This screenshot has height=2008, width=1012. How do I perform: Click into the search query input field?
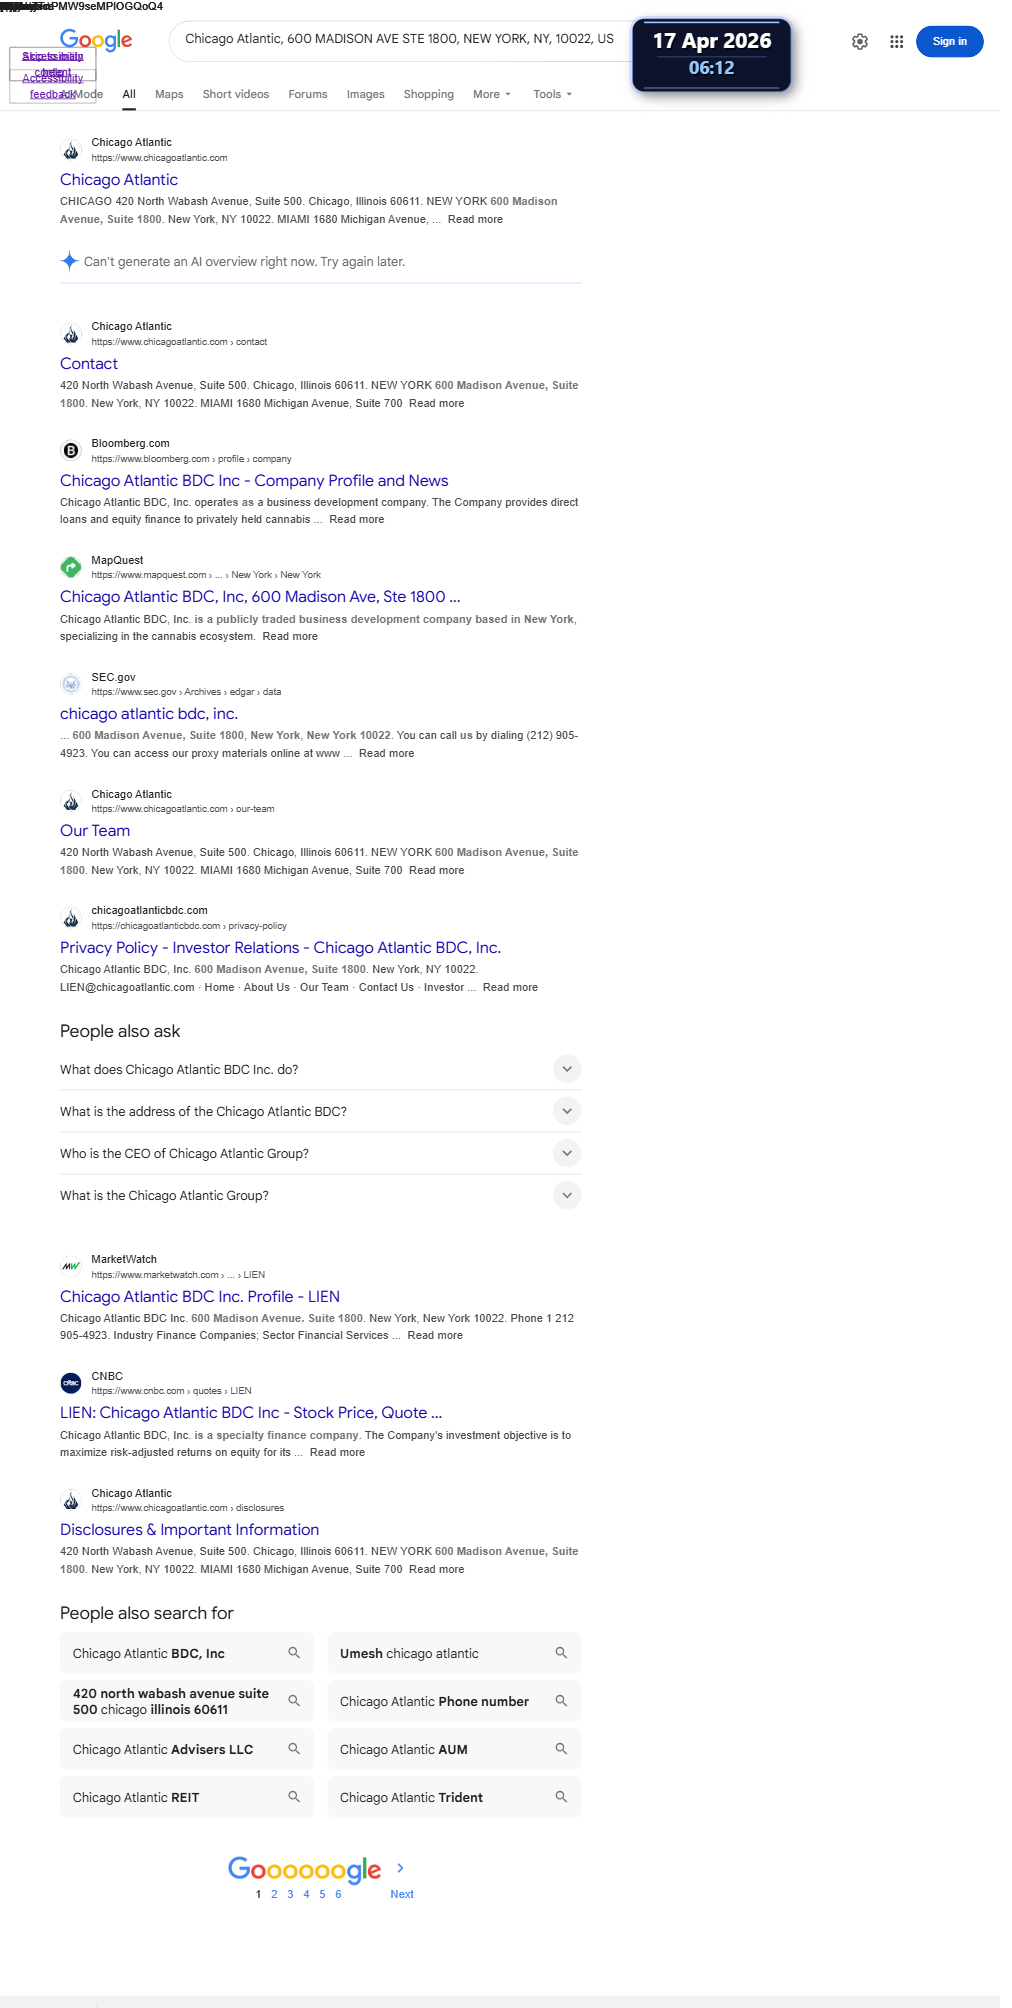pyautogui.click(x=400, y=39)
